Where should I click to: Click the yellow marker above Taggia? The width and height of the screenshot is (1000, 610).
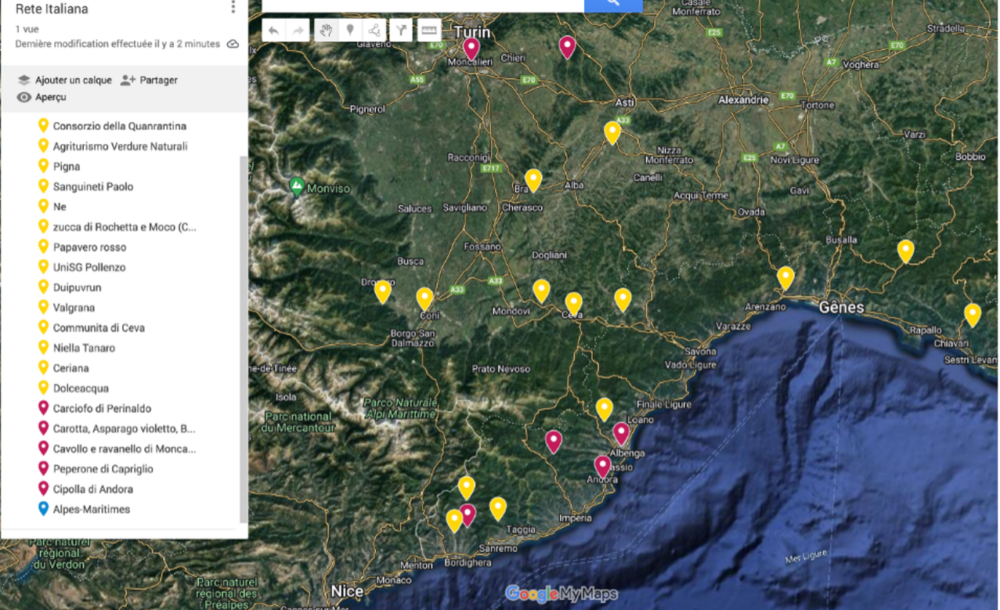[x=498, y=509]
